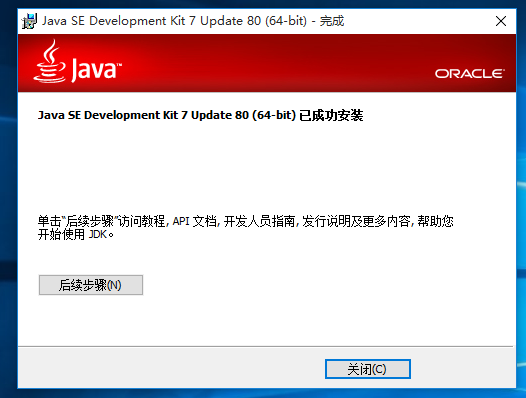Click the installer icon in title bar
Screen dimensions: 526x398
point(29,21)
